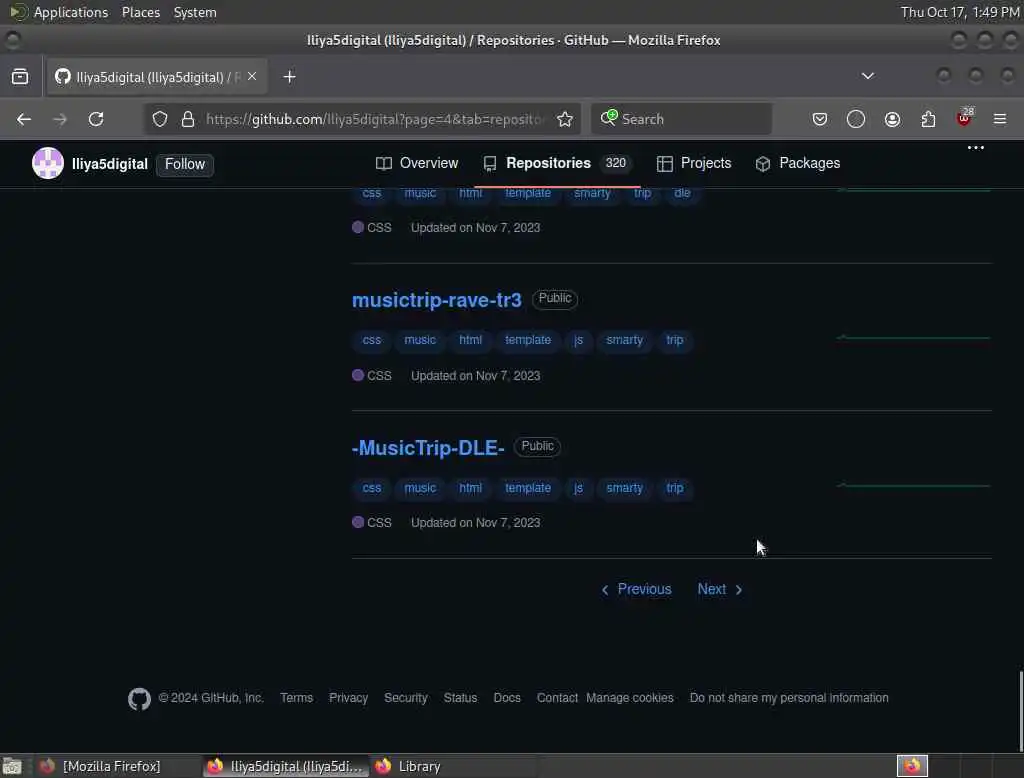The image size is (1024, 778).
Task: Click the show desktop icon in taskbar
Action: click(x=12, y=766)
